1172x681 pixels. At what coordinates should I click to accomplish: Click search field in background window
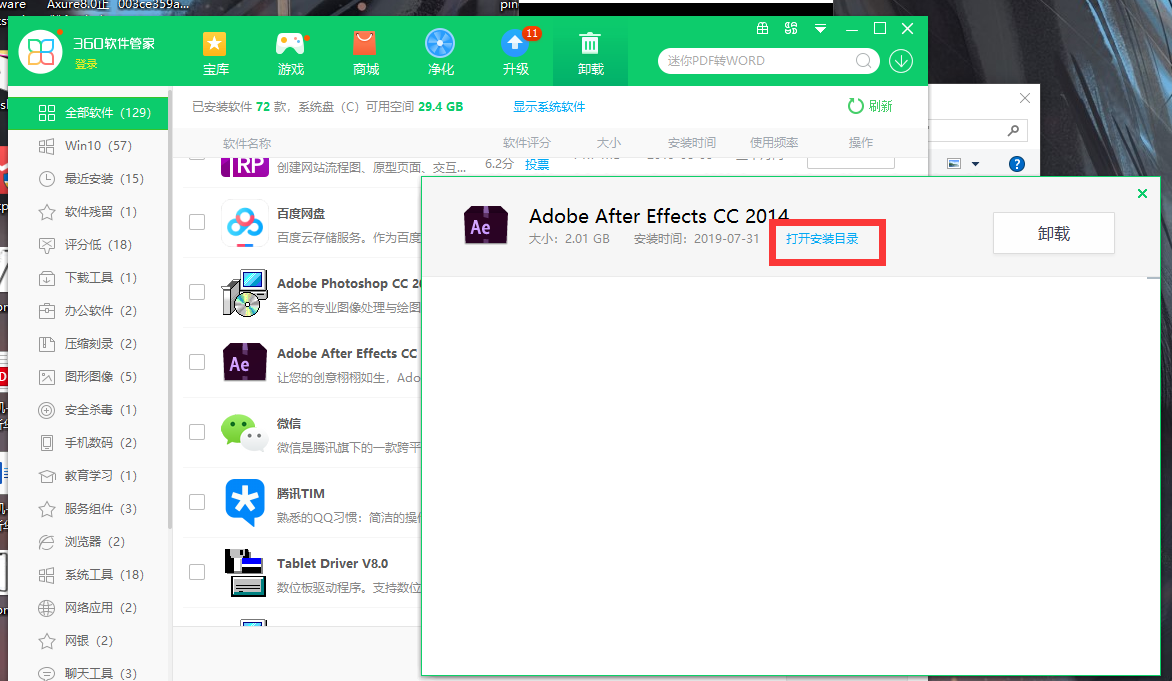(978, 131)
